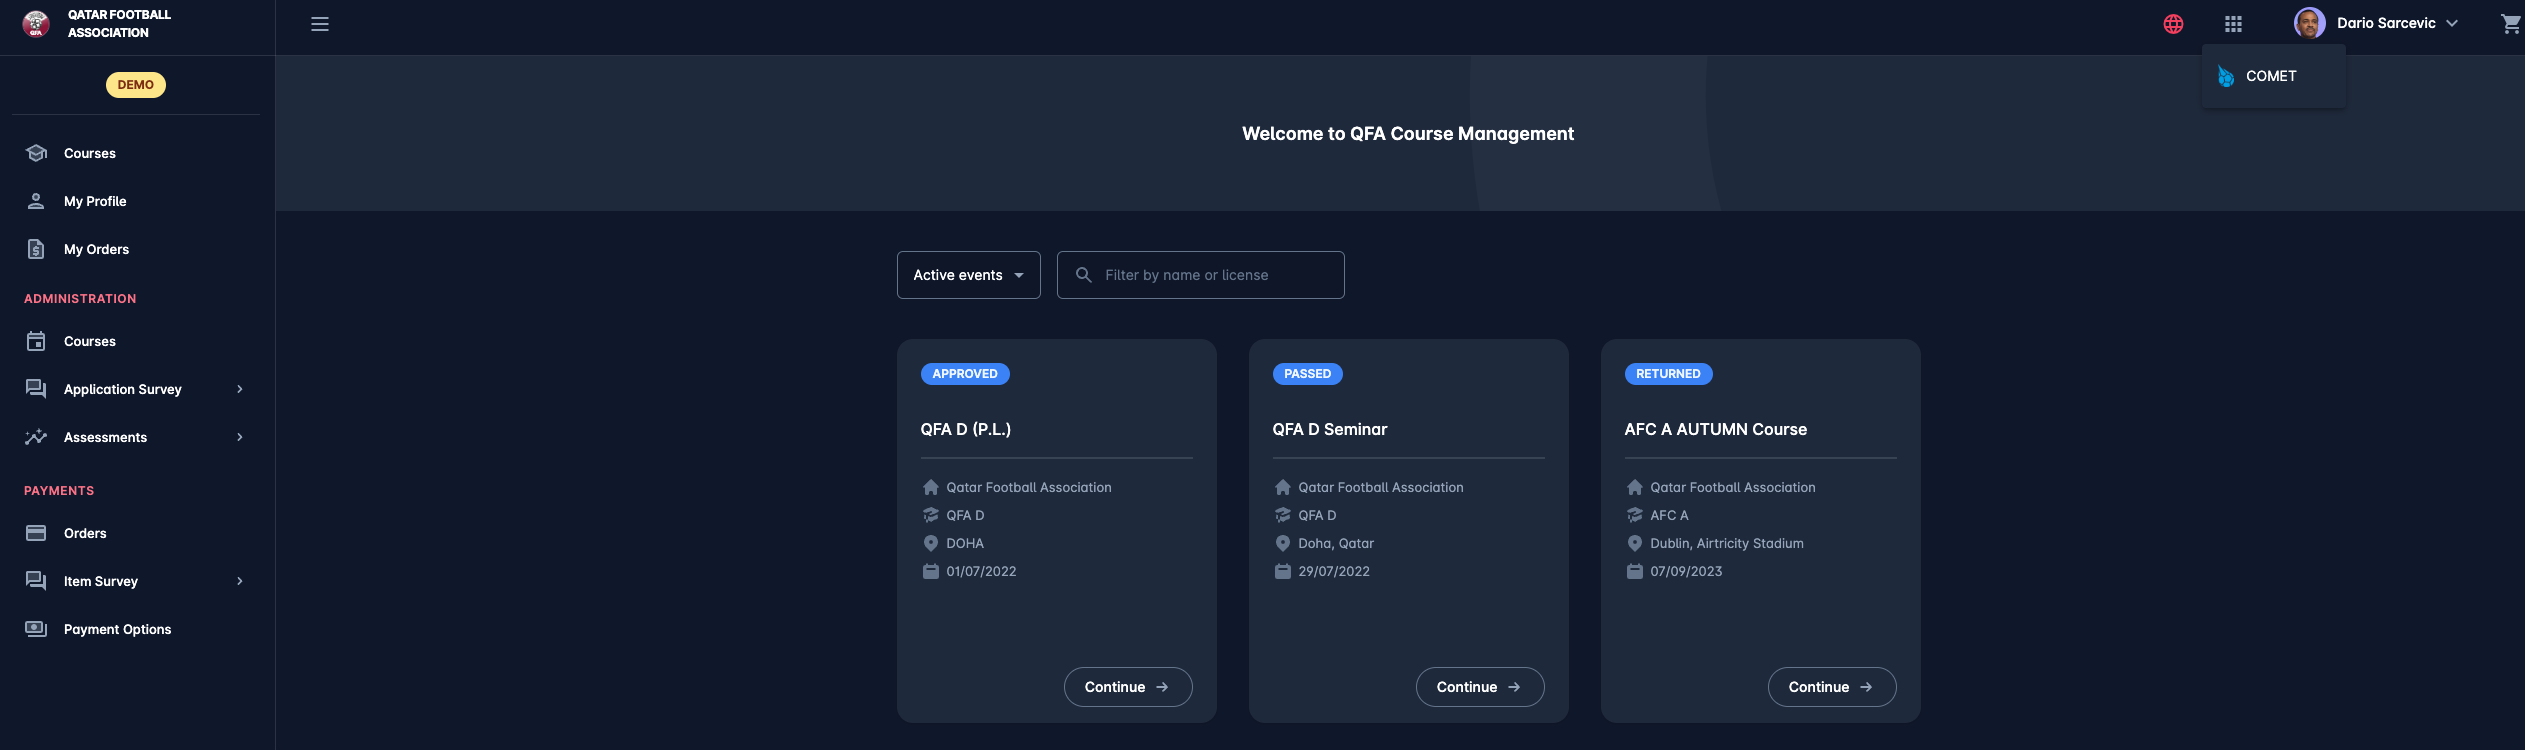Expand the Assessments submenu chevron
Viewport: 2525px width, 750px height.
[x=240, y=437]
